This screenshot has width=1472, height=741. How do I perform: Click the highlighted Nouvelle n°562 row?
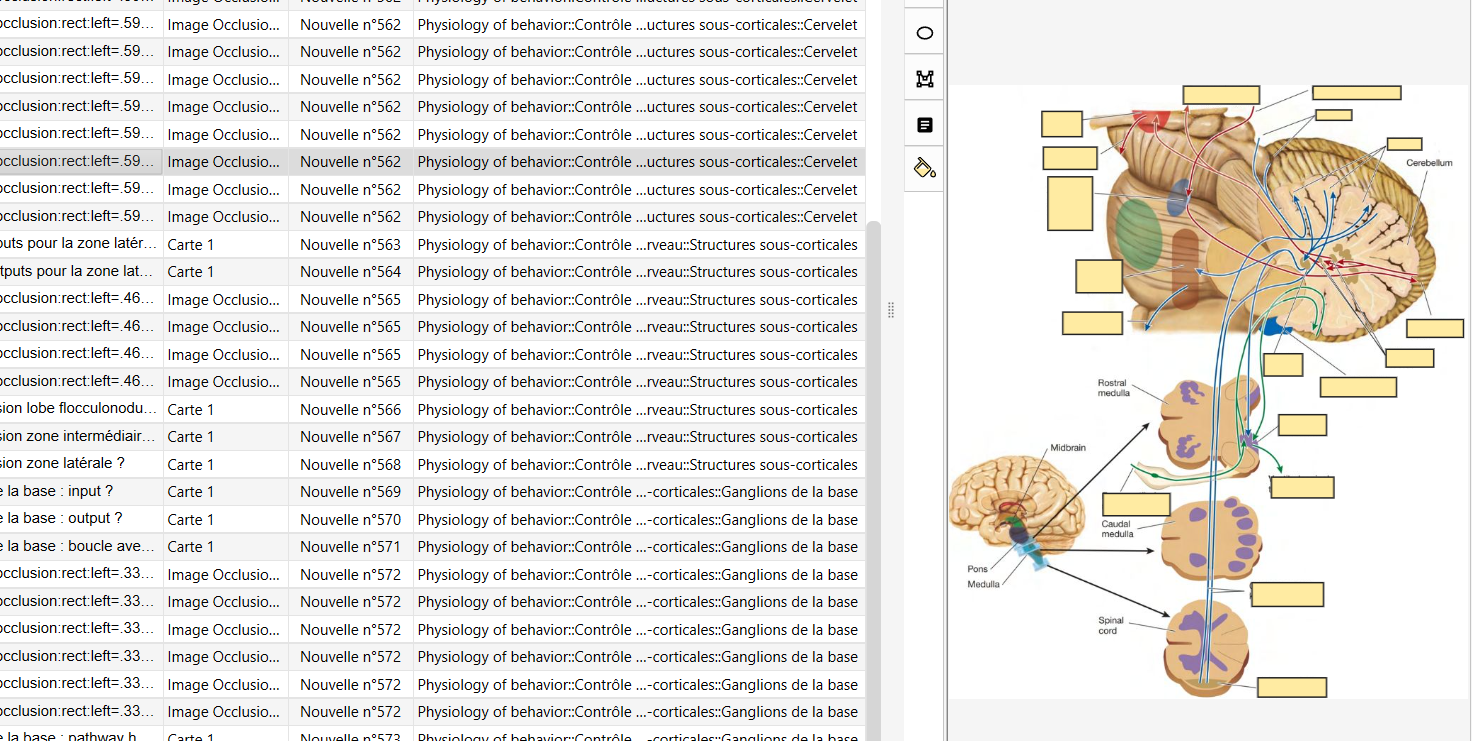coord(350,162)
